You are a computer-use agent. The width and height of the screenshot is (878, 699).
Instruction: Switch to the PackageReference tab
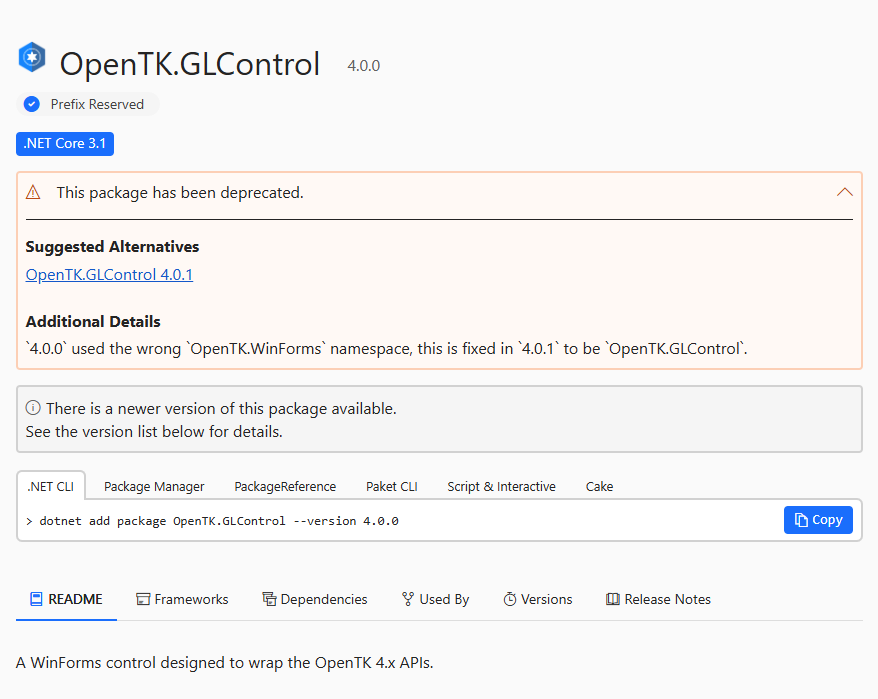coord(285,486)
